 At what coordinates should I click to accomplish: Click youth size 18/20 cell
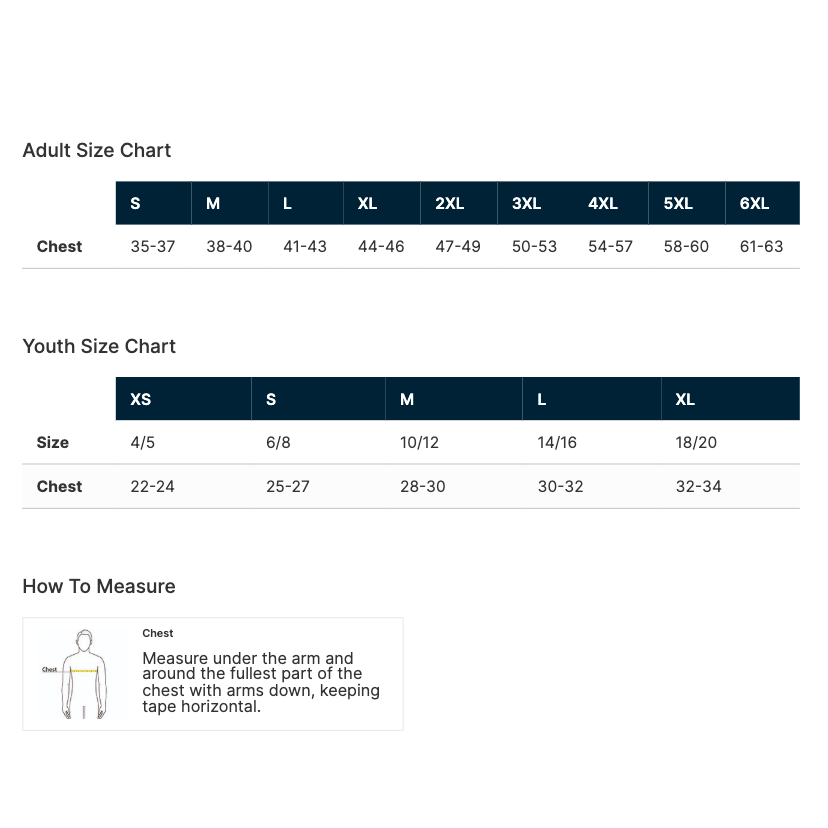[696, 442]
